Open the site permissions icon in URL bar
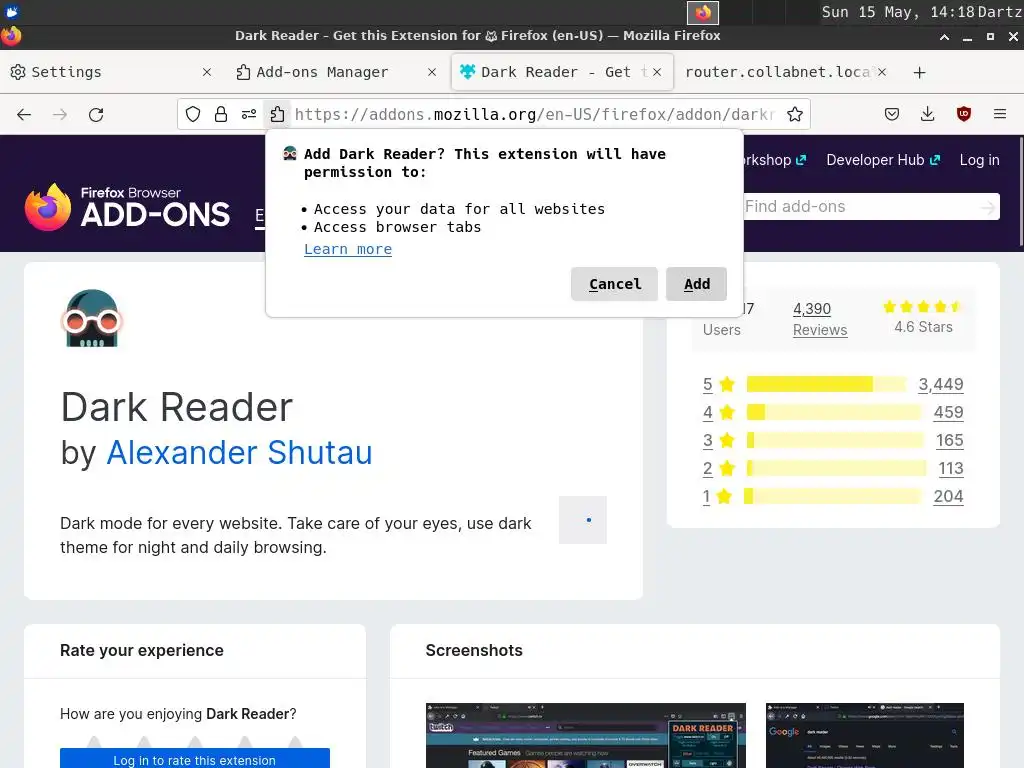1024x768 pixels. click(249, 115)
